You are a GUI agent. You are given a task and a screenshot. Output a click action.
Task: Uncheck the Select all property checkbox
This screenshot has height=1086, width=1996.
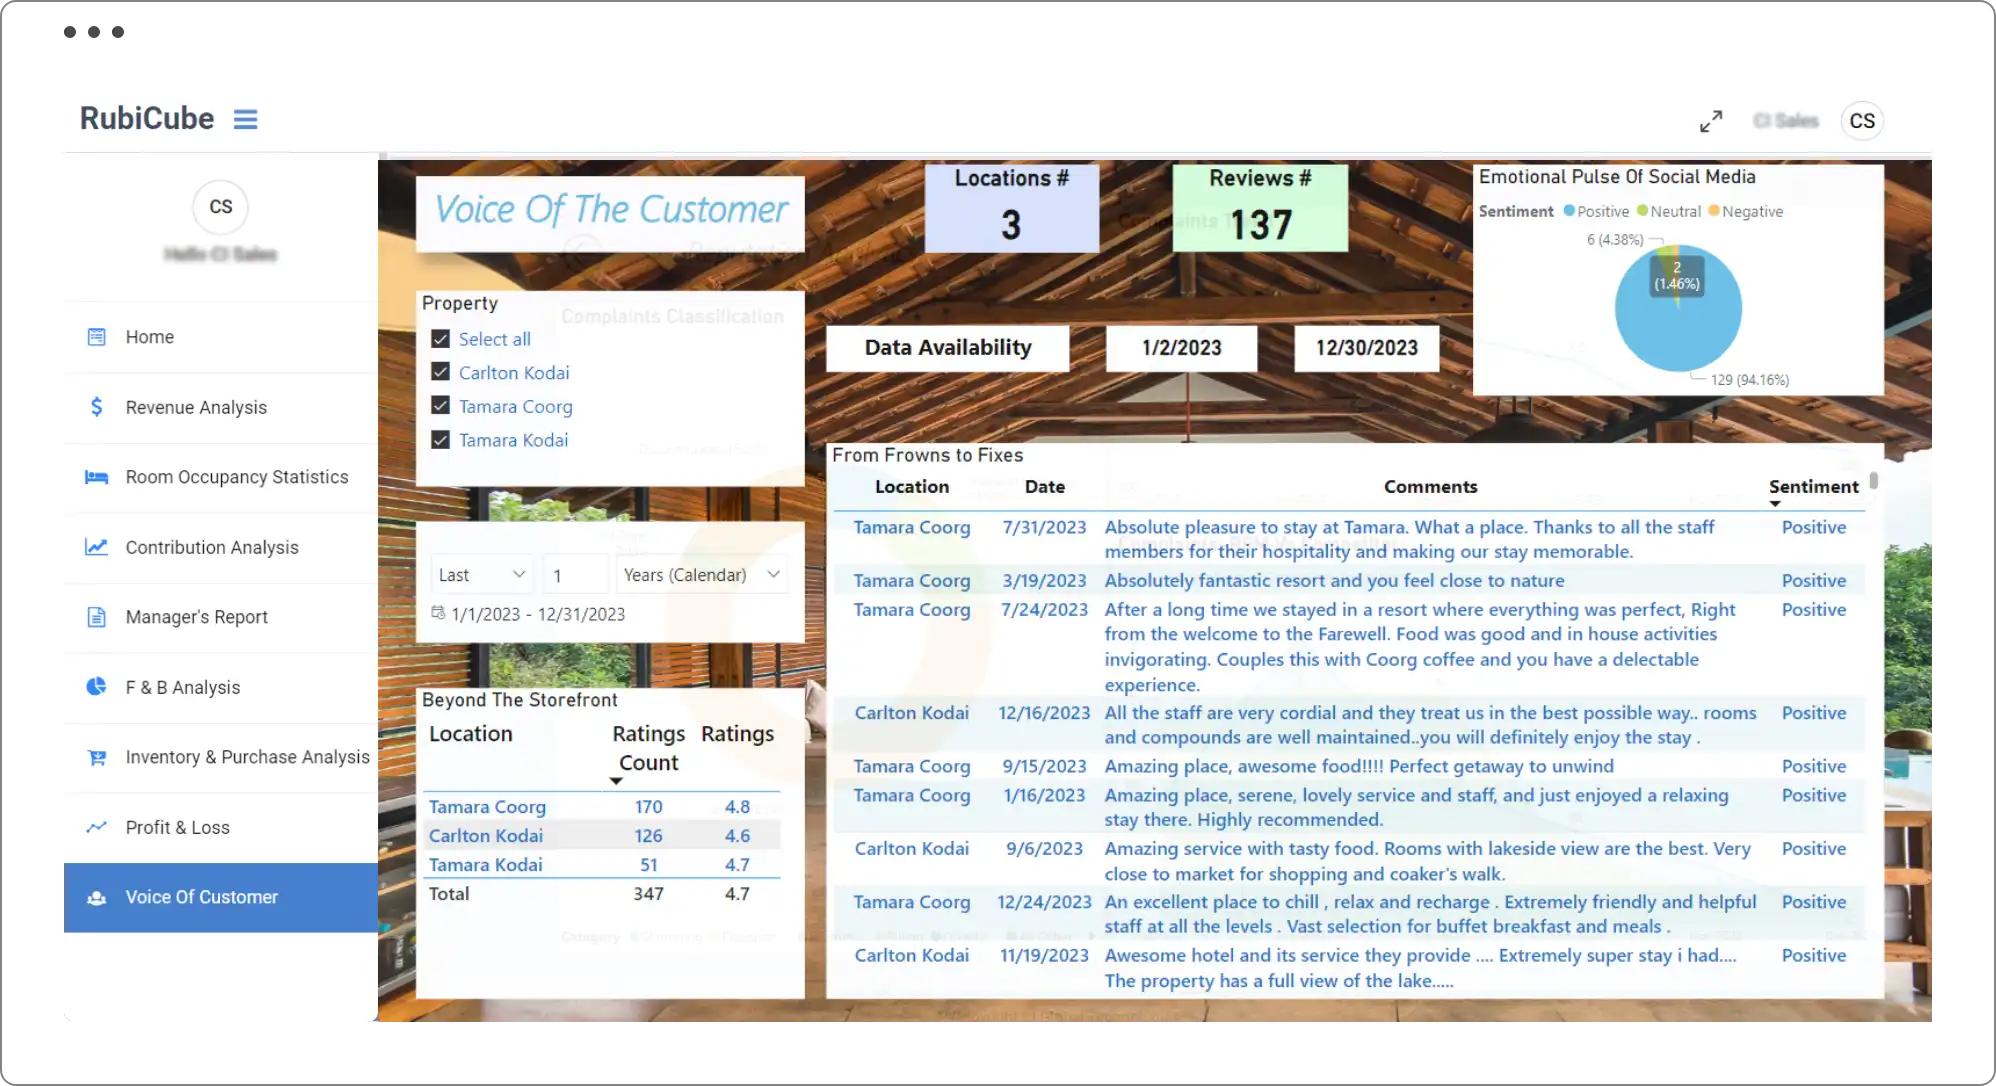[440, 339]
